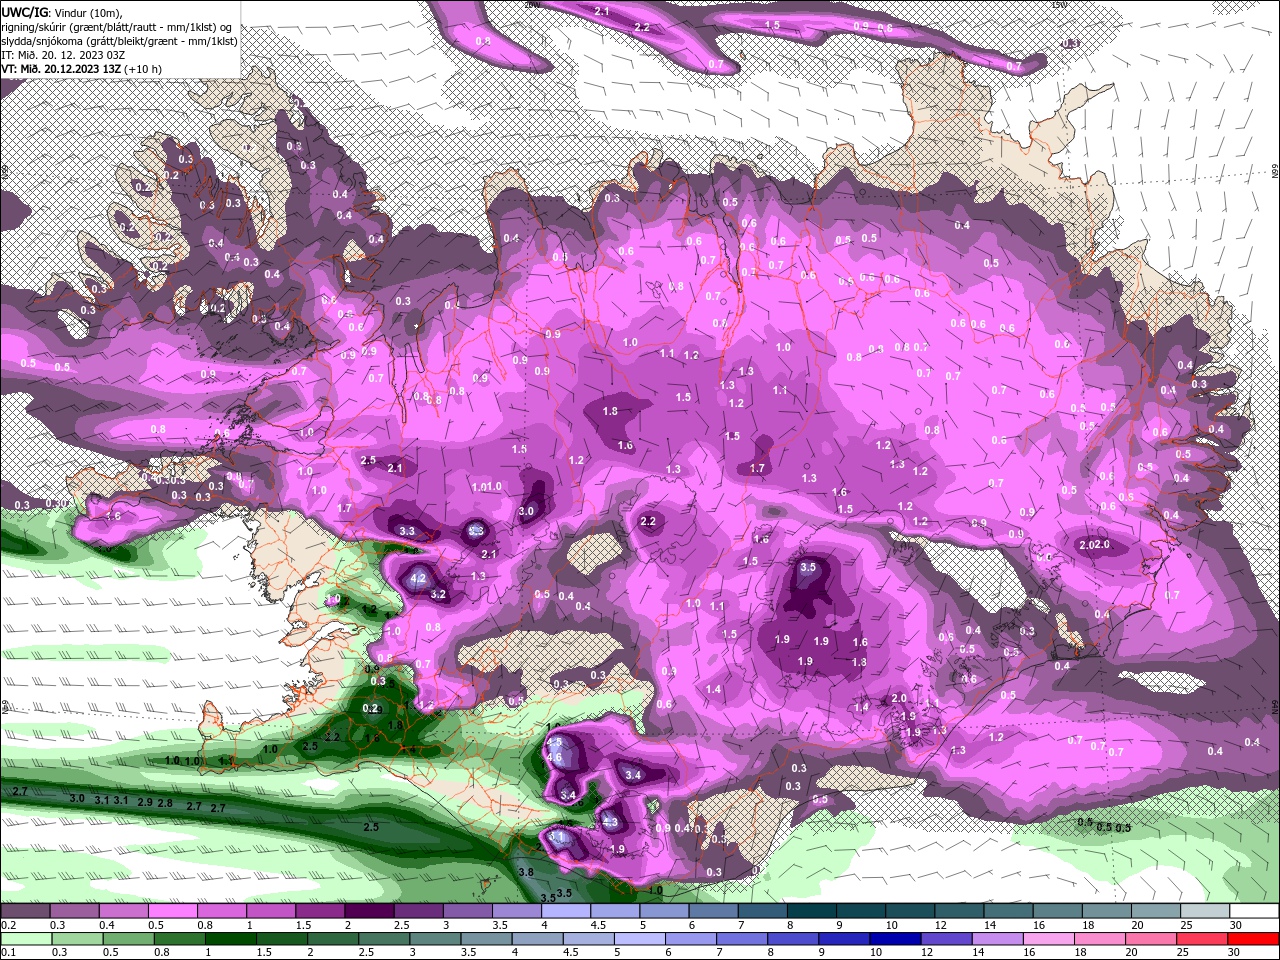The height and width of the screenshot is (960, 1280).
Task: Click the 0.5 swatch in the rain legend row
Action: coord(128,939)
